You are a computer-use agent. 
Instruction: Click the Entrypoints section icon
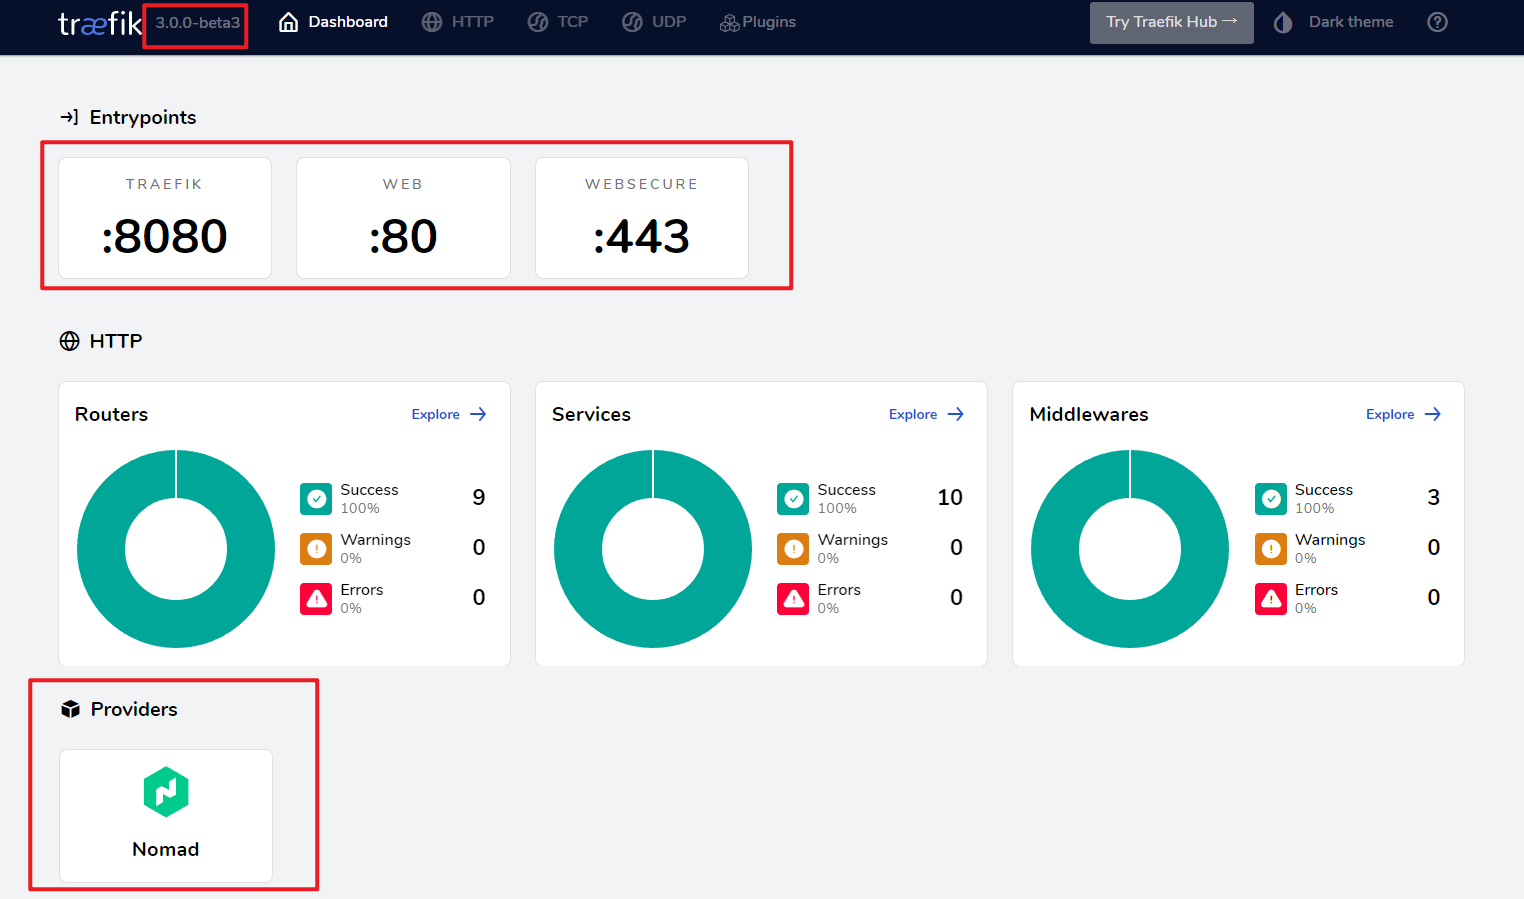coord(69,117)
